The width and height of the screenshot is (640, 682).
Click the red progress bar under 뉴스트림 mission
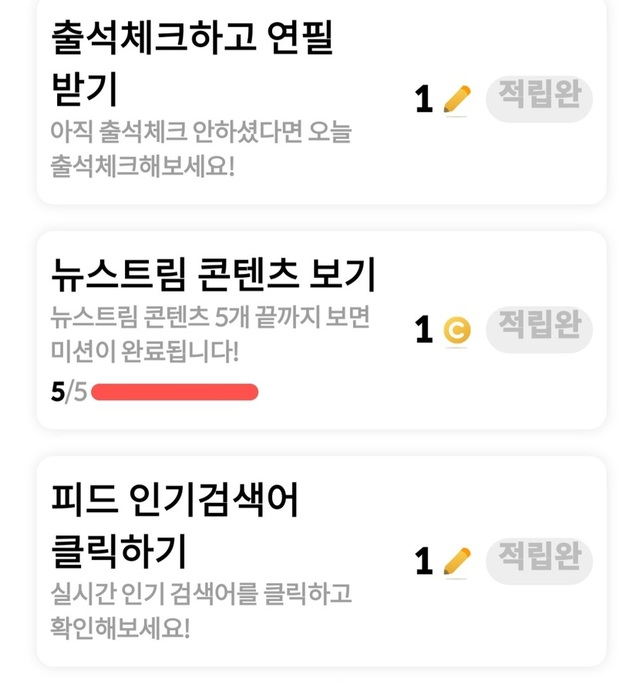pos(175,391)
